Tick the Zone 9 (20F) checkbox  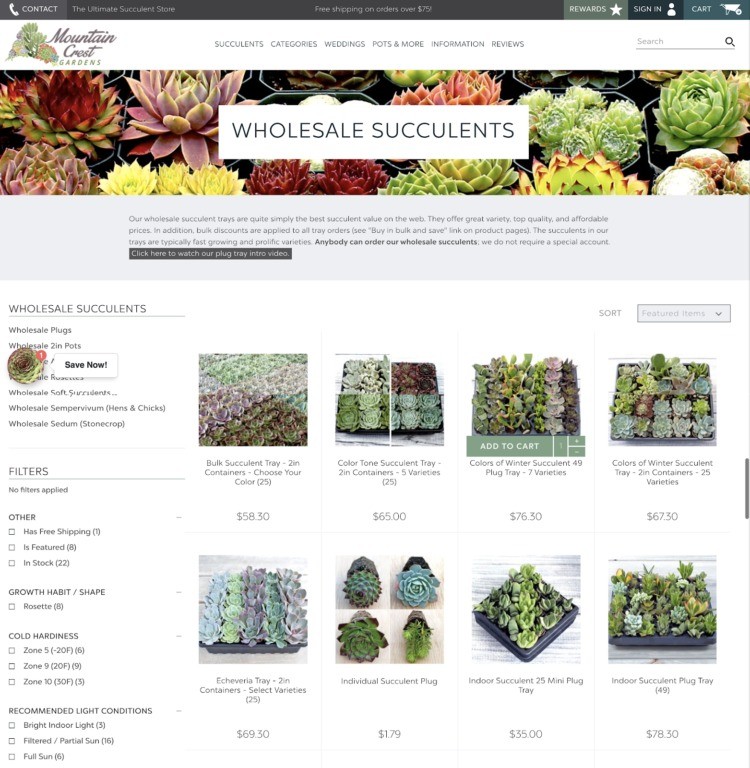12,666
